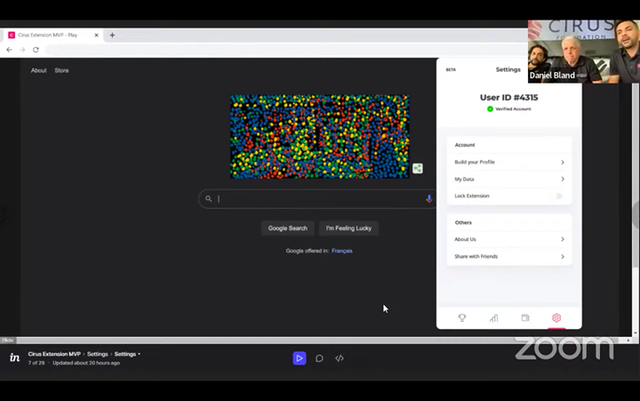640x401 pixels.
Task: Click the Others section heading
Action: [463, 223]
